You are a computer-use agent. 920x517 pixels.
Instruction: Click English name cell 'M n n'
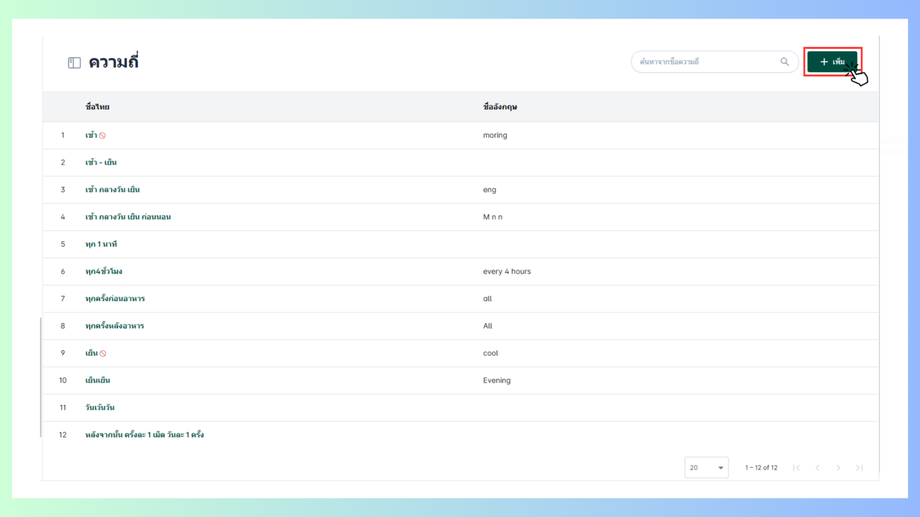click(x=492, y=217)
